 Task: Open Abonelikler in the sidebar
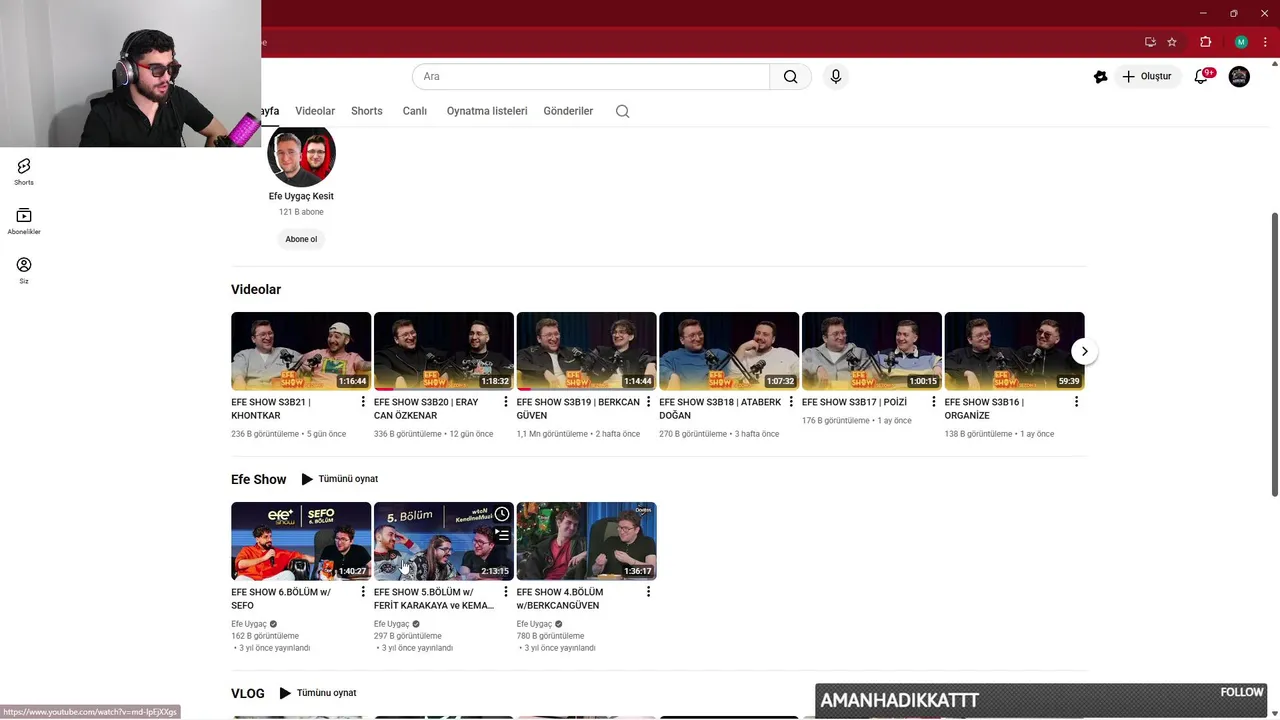point(24,222)
